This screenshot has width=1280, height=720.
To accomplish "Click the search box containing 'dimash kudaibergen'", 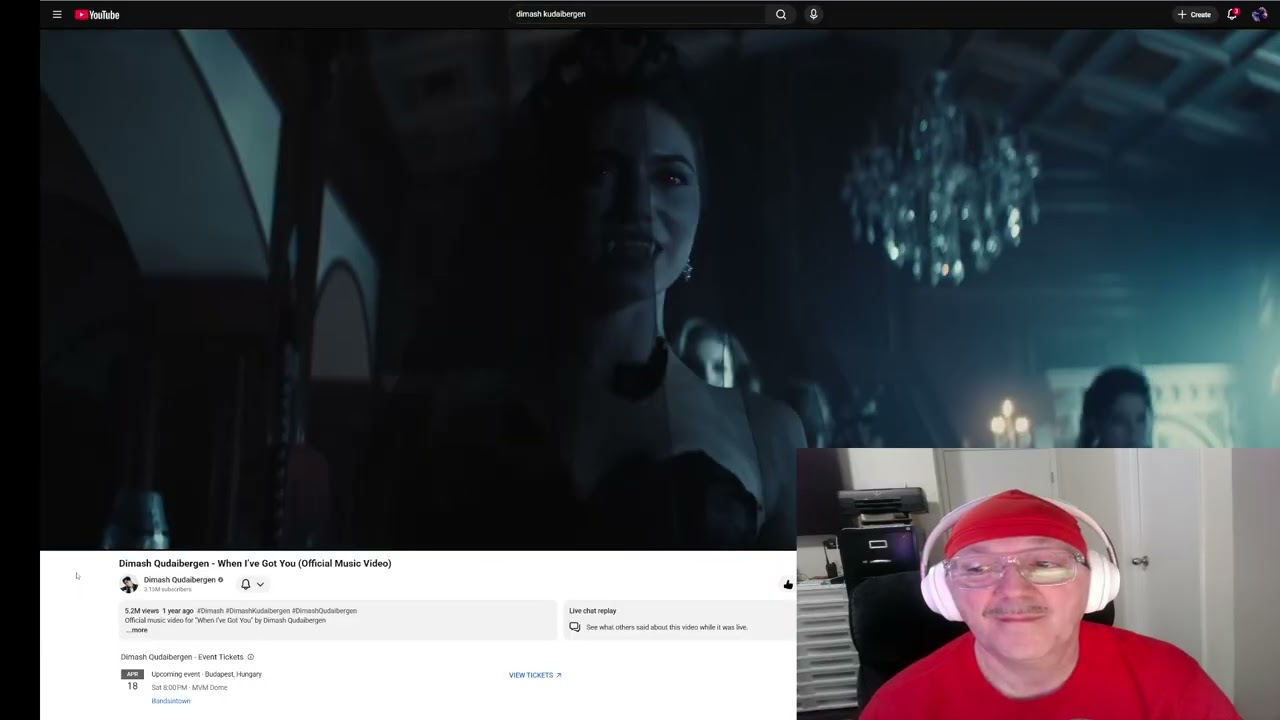I will point(637,14).
